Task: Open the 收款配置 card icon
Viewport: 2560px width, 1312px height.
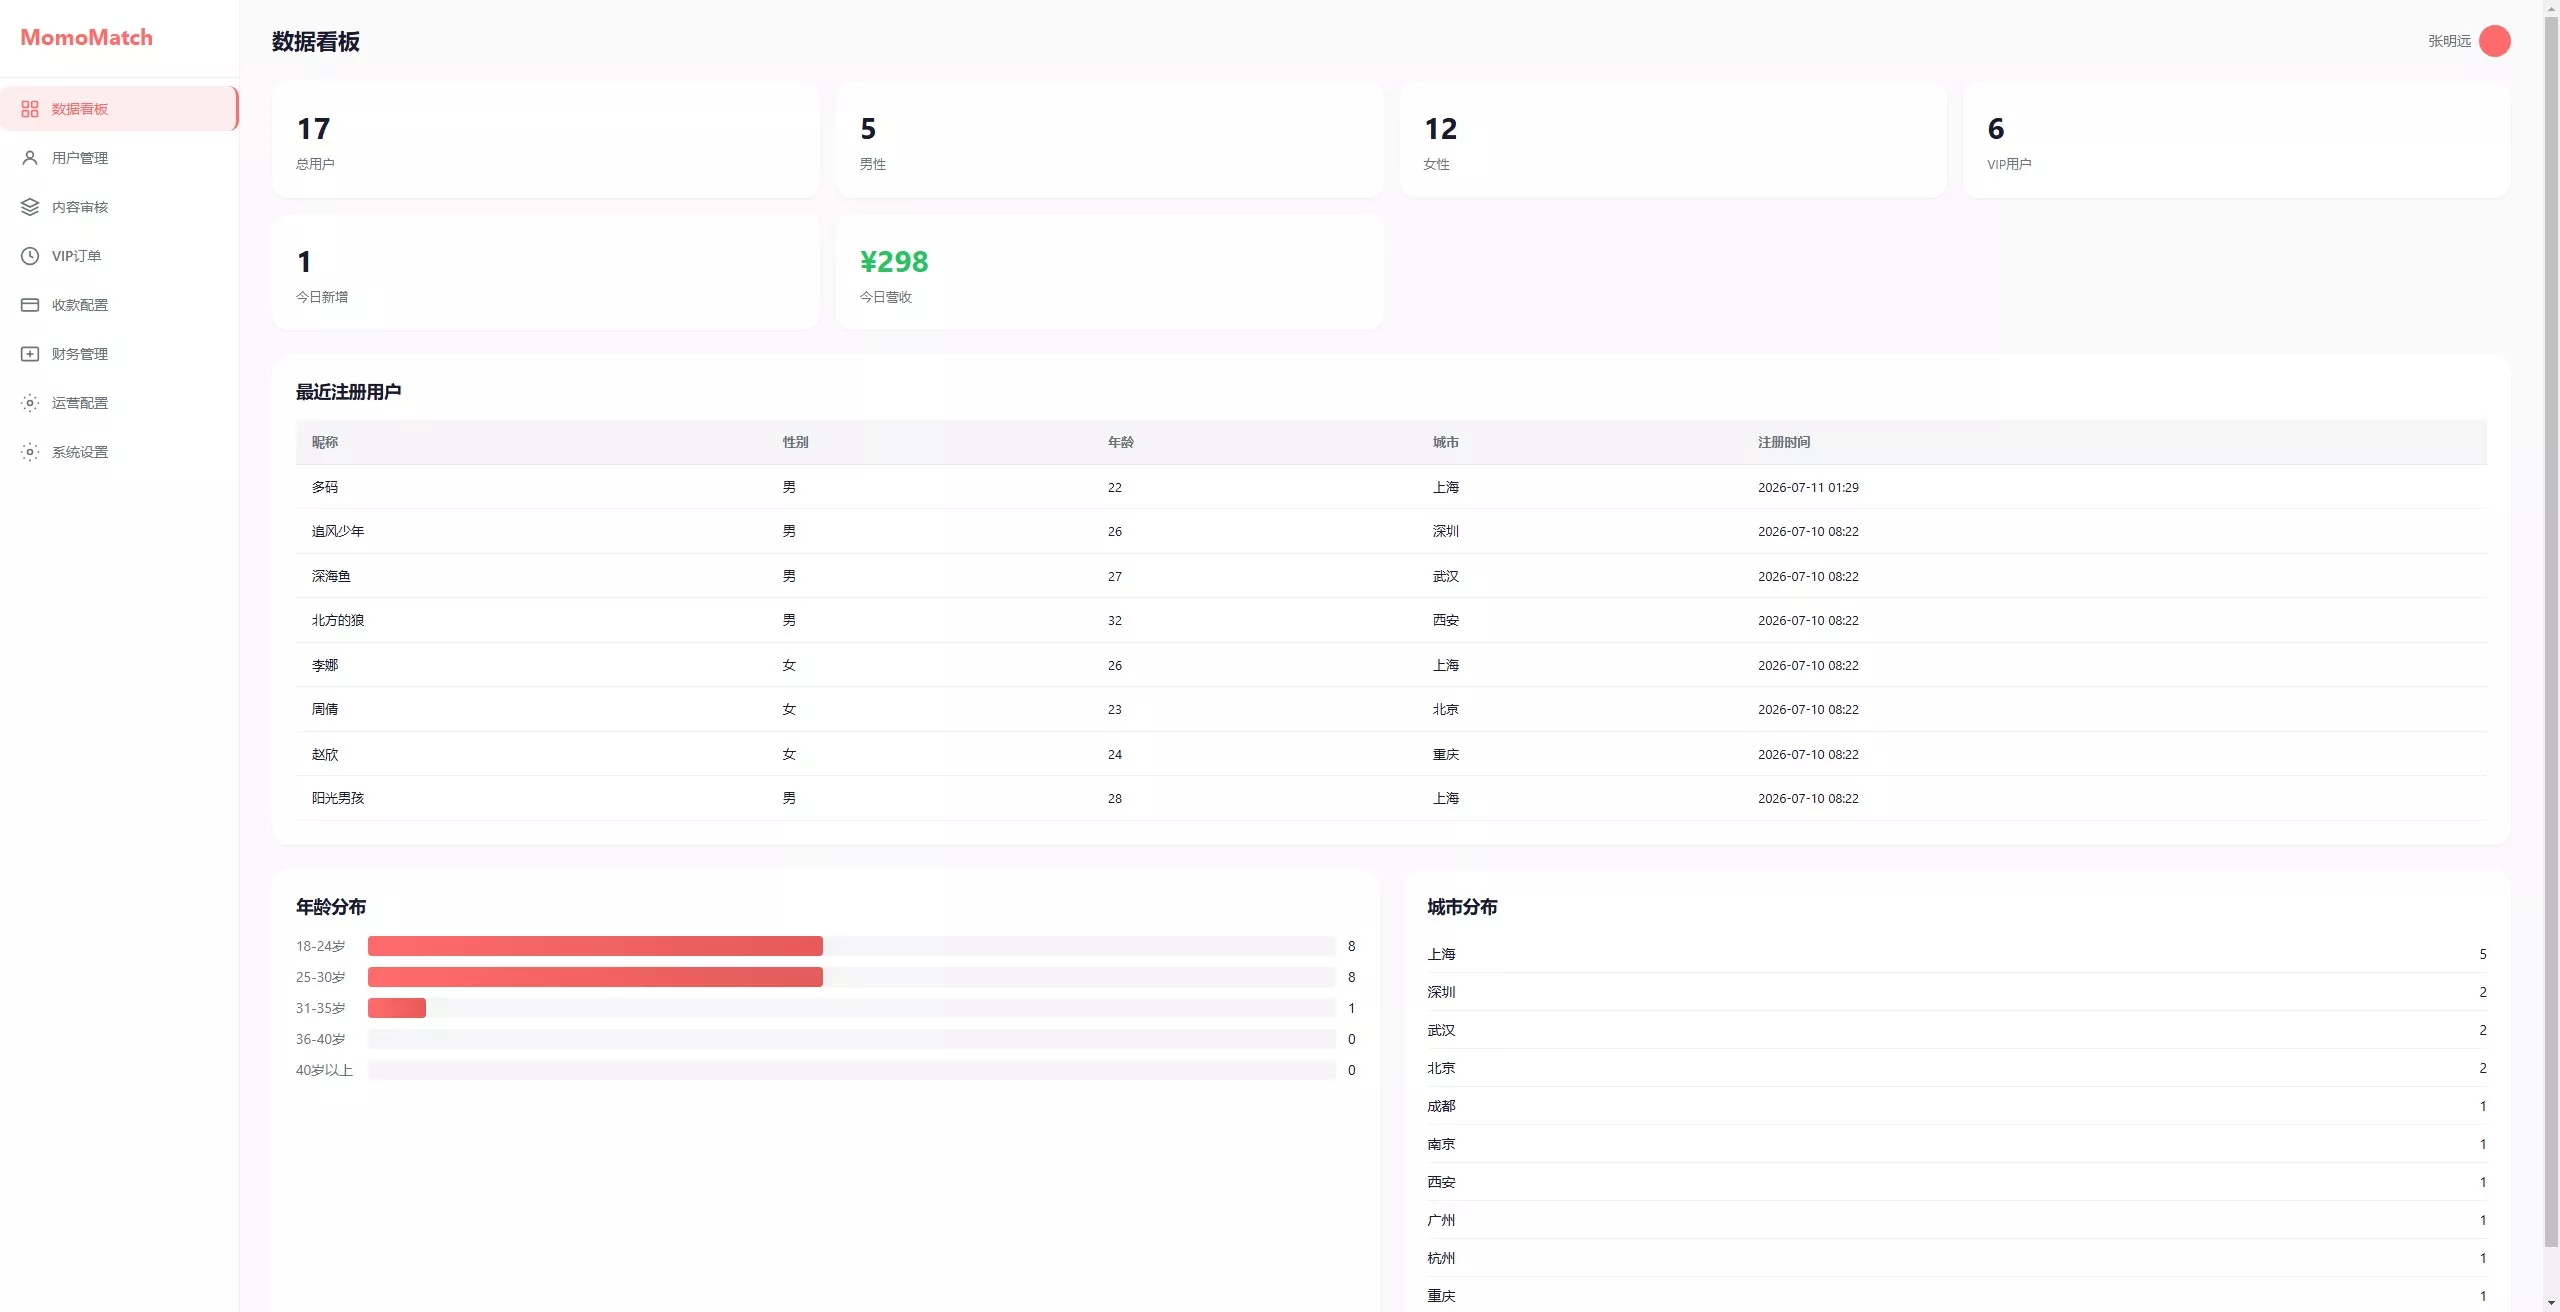Action: tap(30, 305)
